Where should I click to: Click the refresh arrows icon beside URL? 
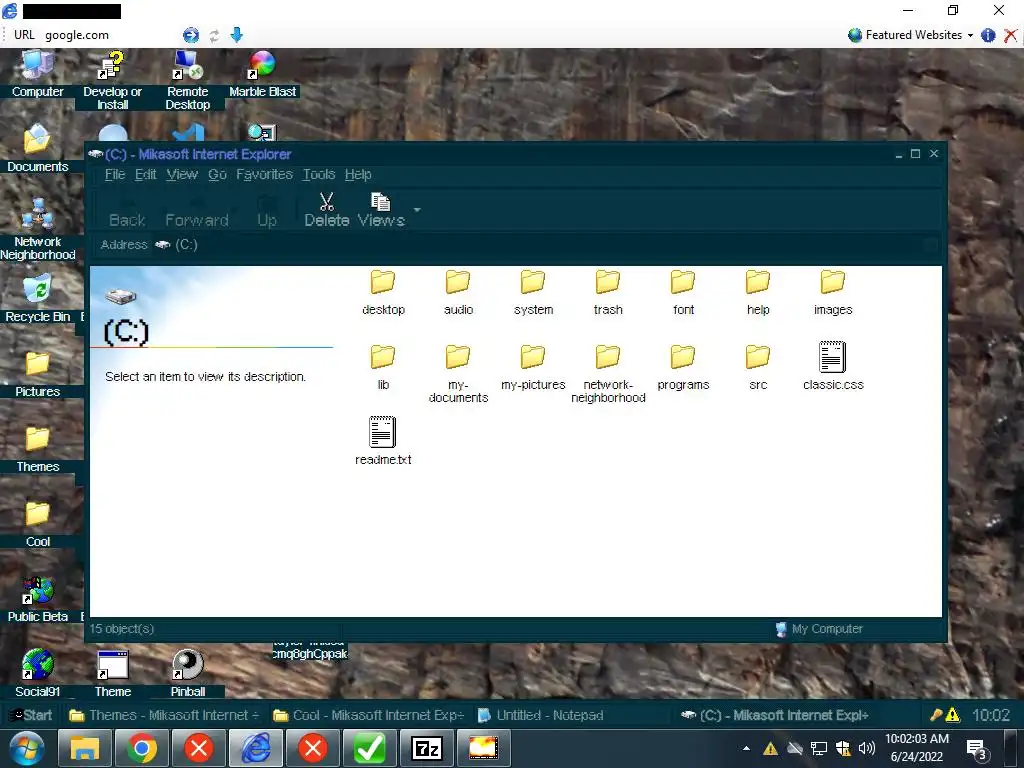214,35
